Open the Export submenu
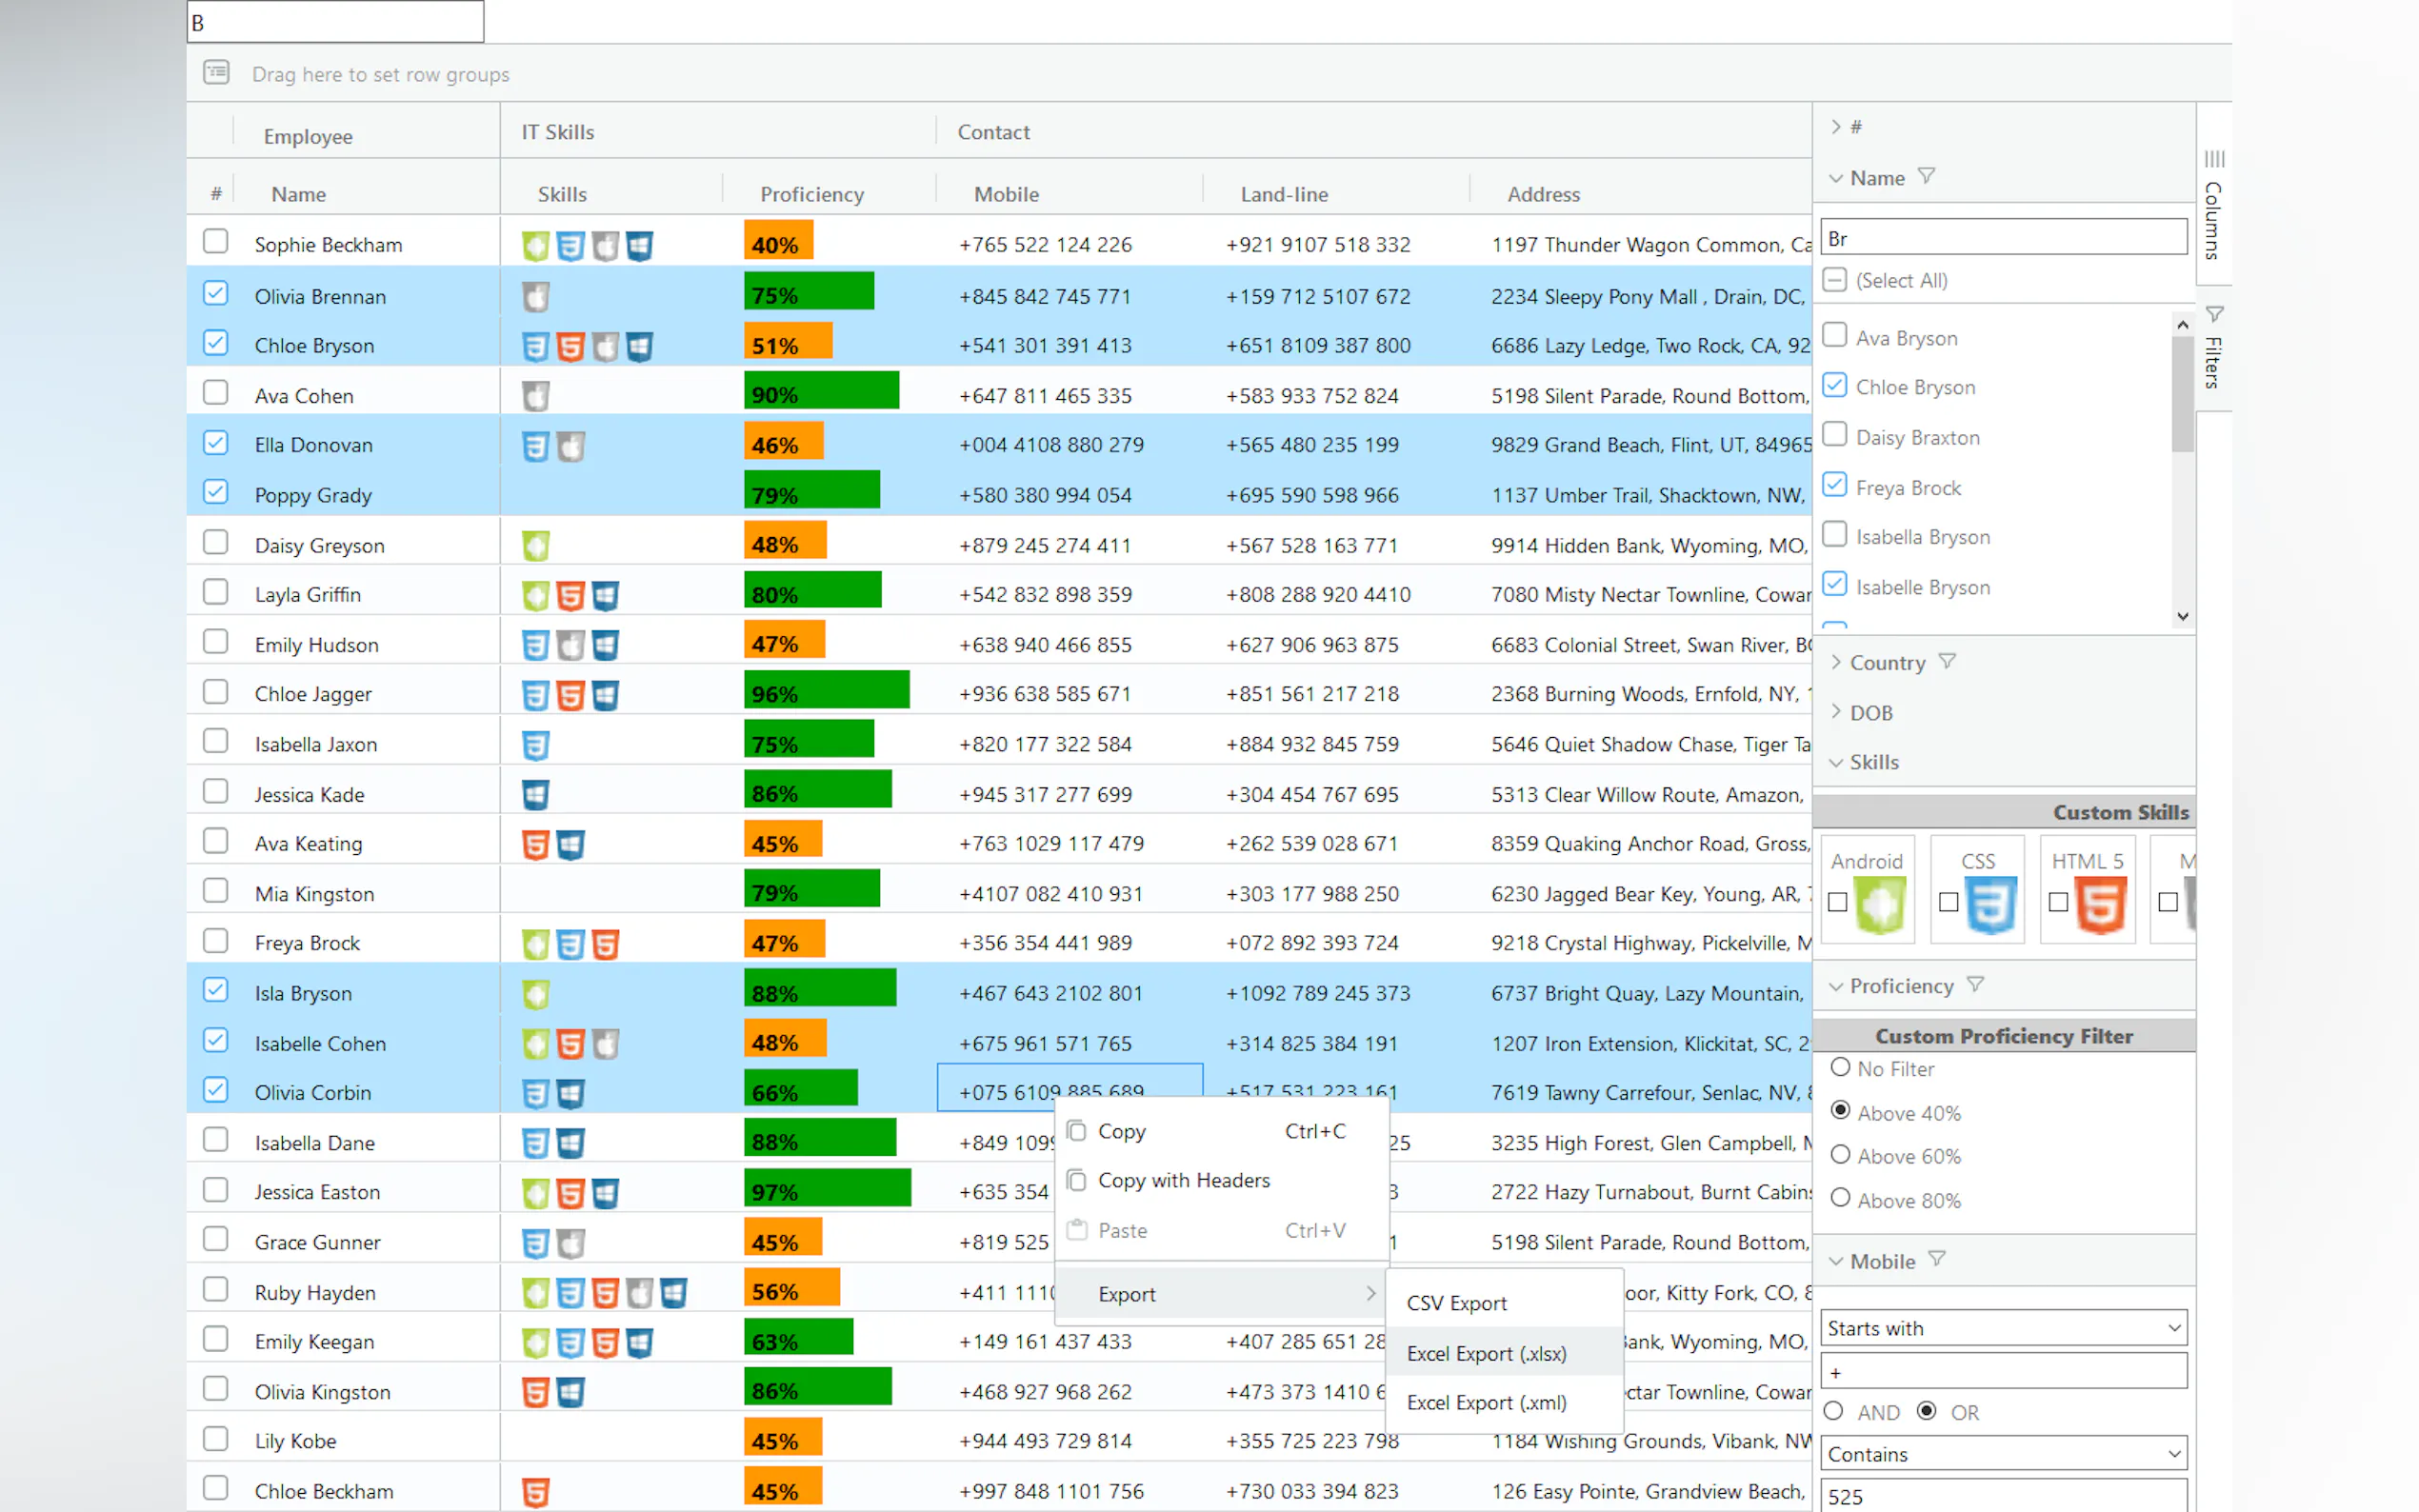Screen dimensions: 2419x1512 point(1221,1294)
